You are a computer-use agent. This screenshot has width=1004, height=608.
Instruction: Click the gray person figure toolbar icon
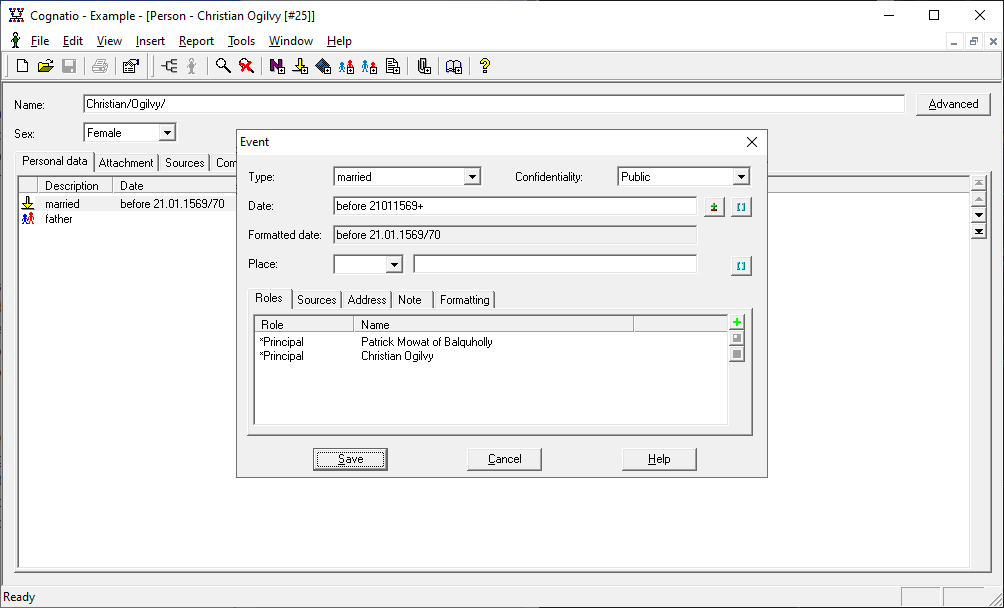tap(191, 66)
